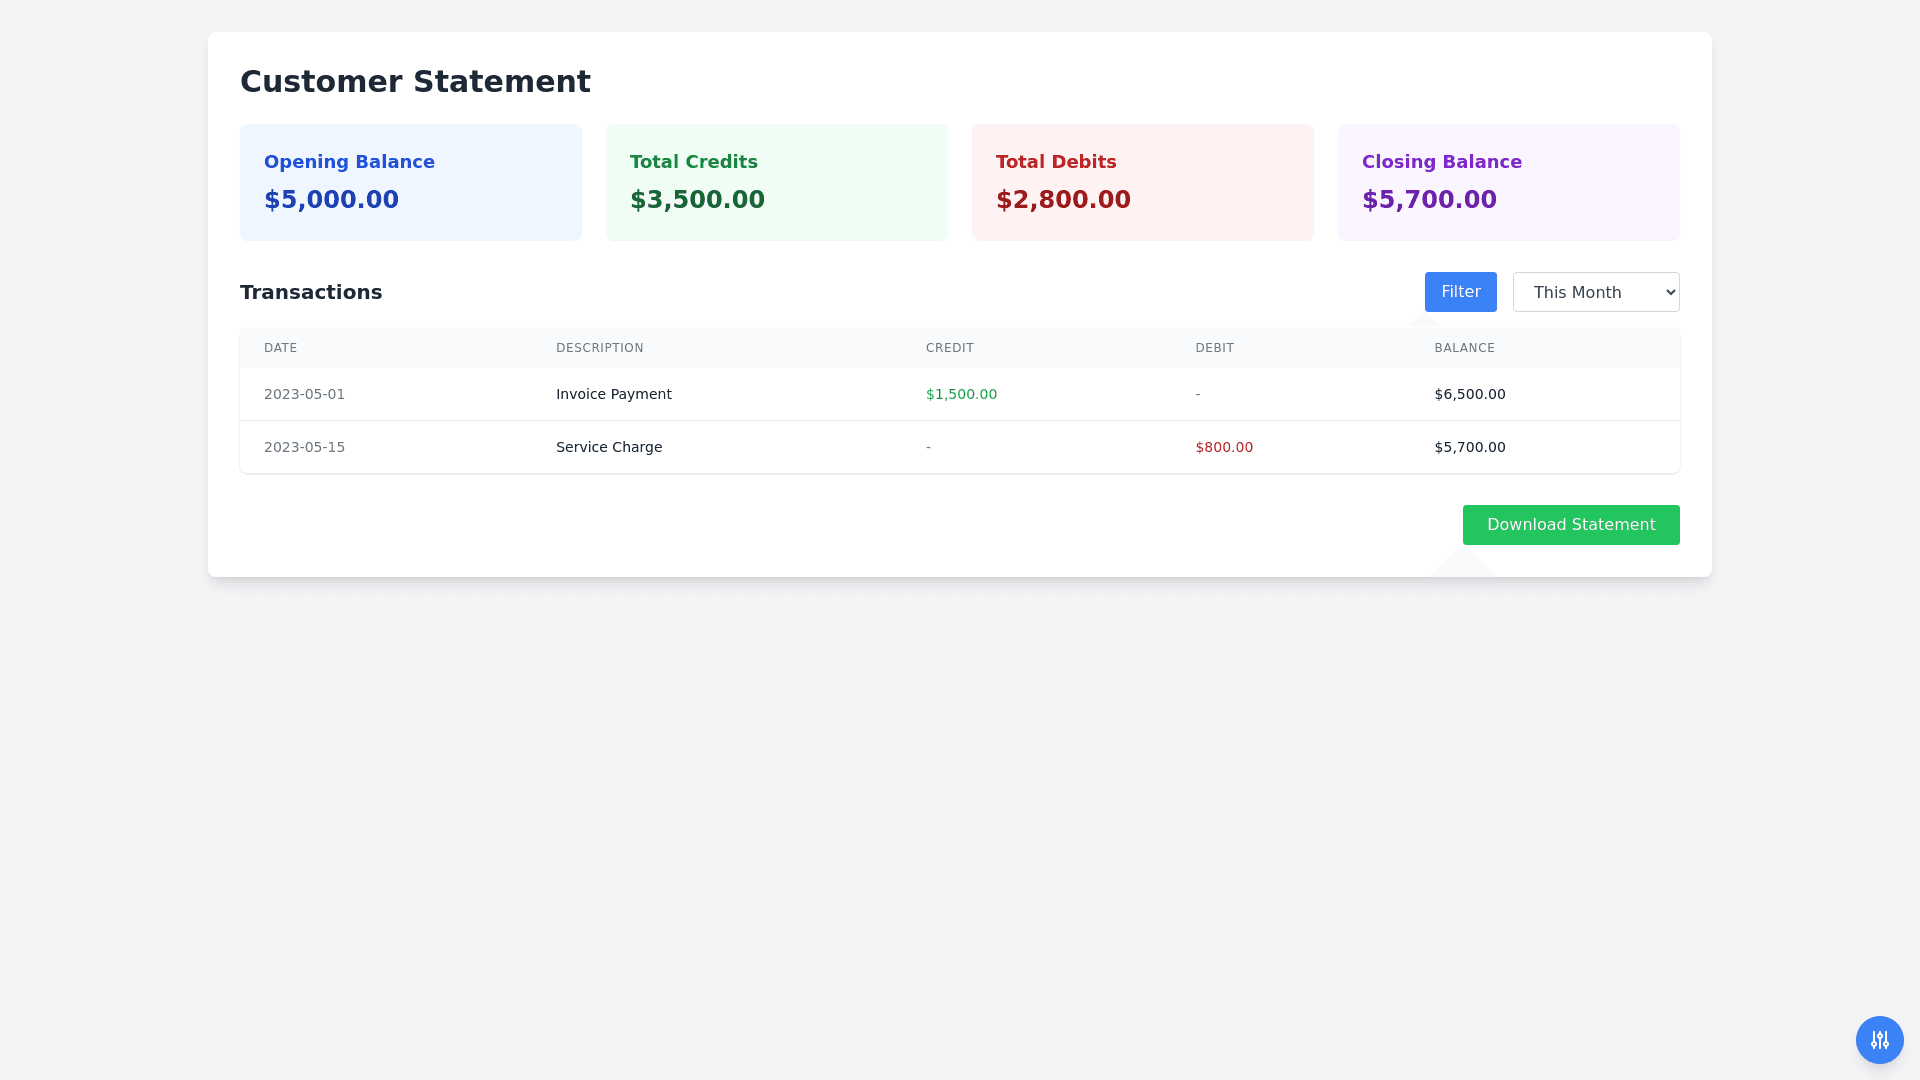1920x1080 pixels.
Task: Click the 2023-05-01 transaction date
Action: [304, 394]
